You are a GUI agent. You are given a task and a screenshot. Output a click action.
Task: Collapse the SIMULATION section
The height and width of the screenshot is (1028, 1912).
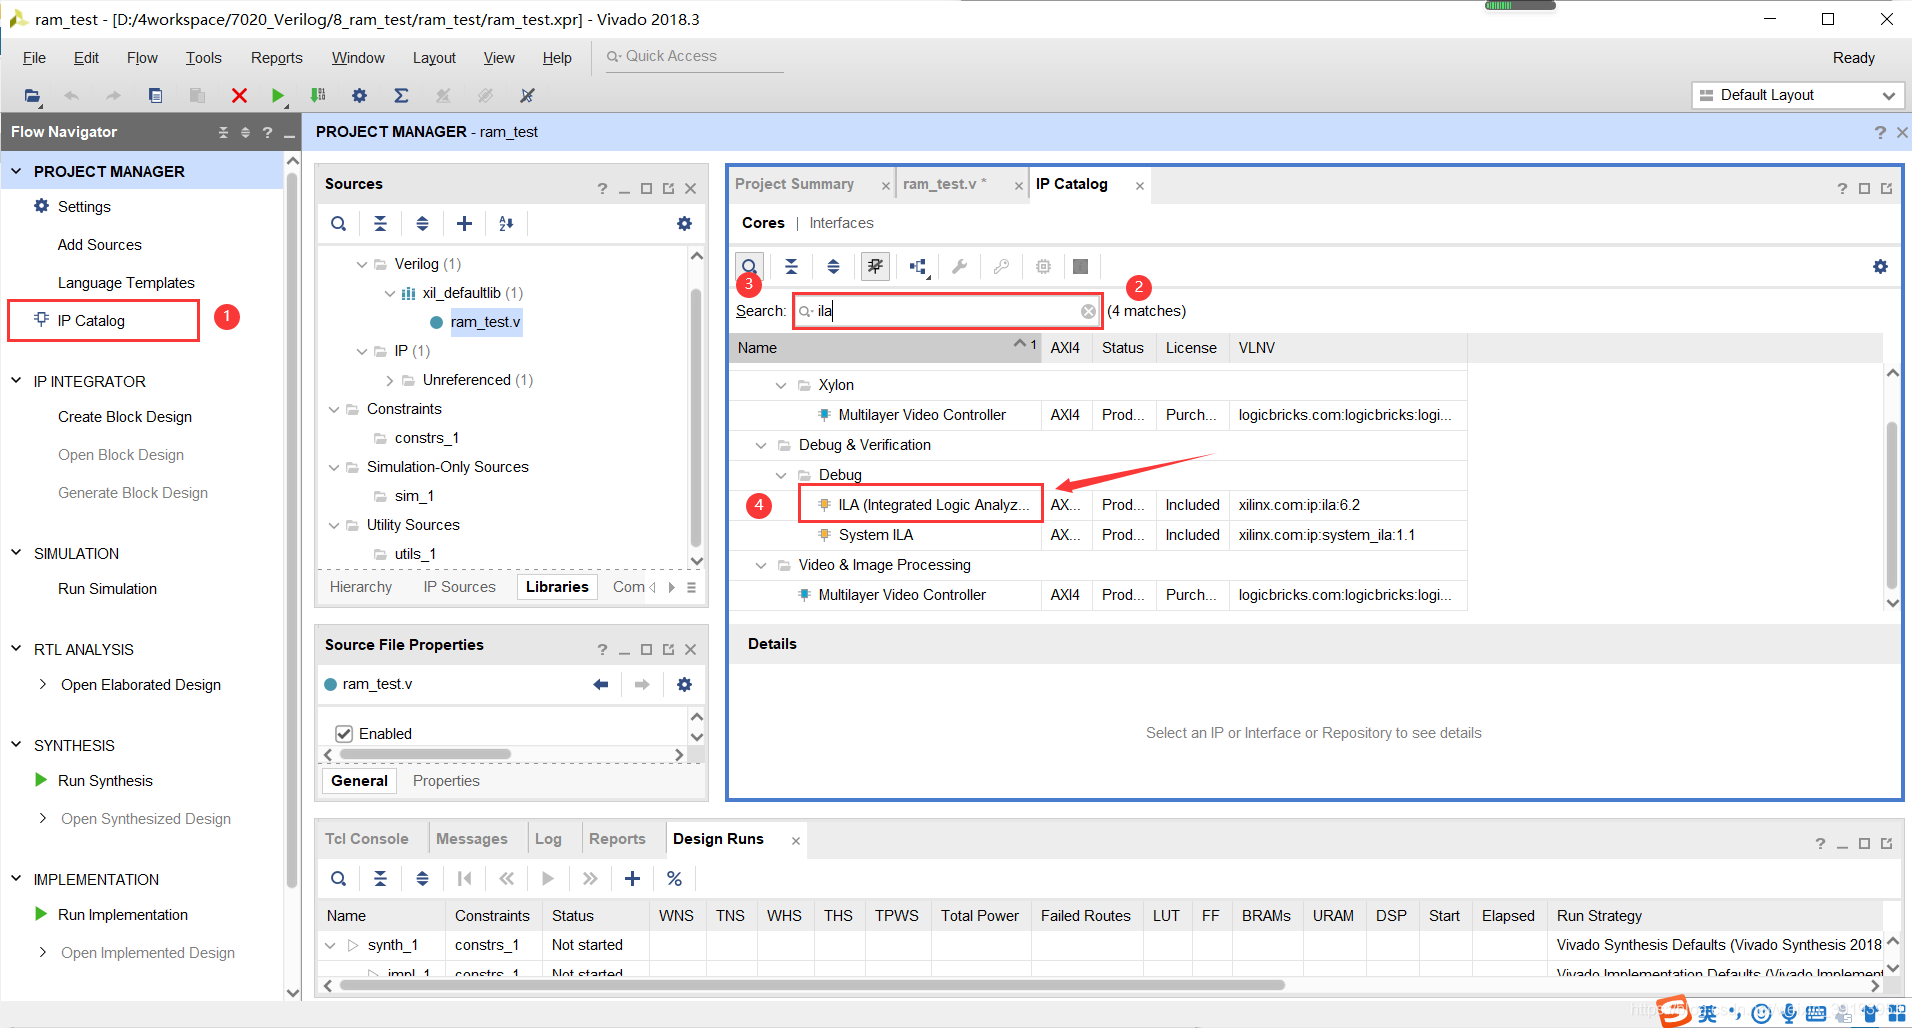(16, 554)
